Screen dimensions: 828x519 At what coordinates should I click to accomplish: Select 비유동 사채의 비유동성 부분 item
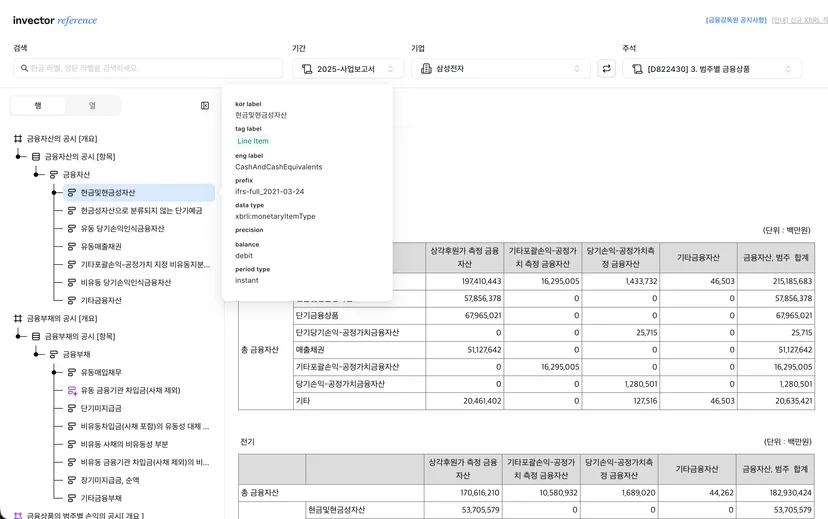tap(125, 444)
